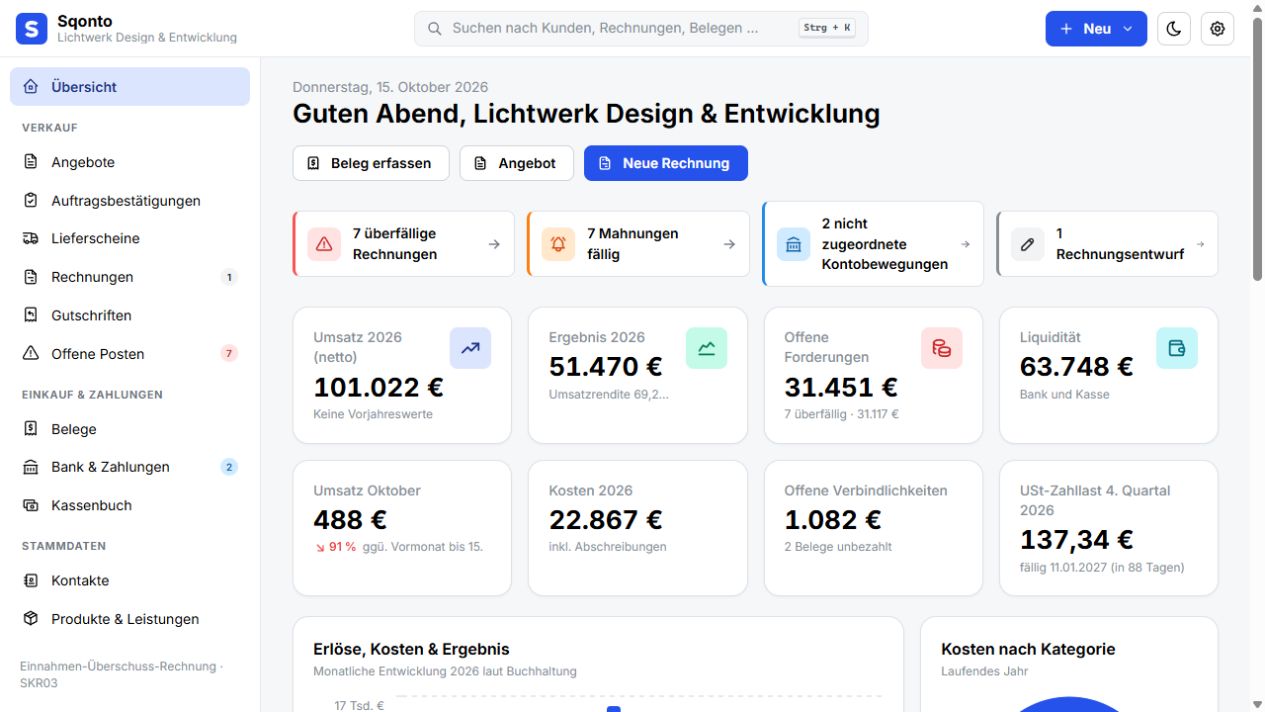Click the red warning icon on überfällige Rechnungen
1265x712 pixels.
point(324,244)
